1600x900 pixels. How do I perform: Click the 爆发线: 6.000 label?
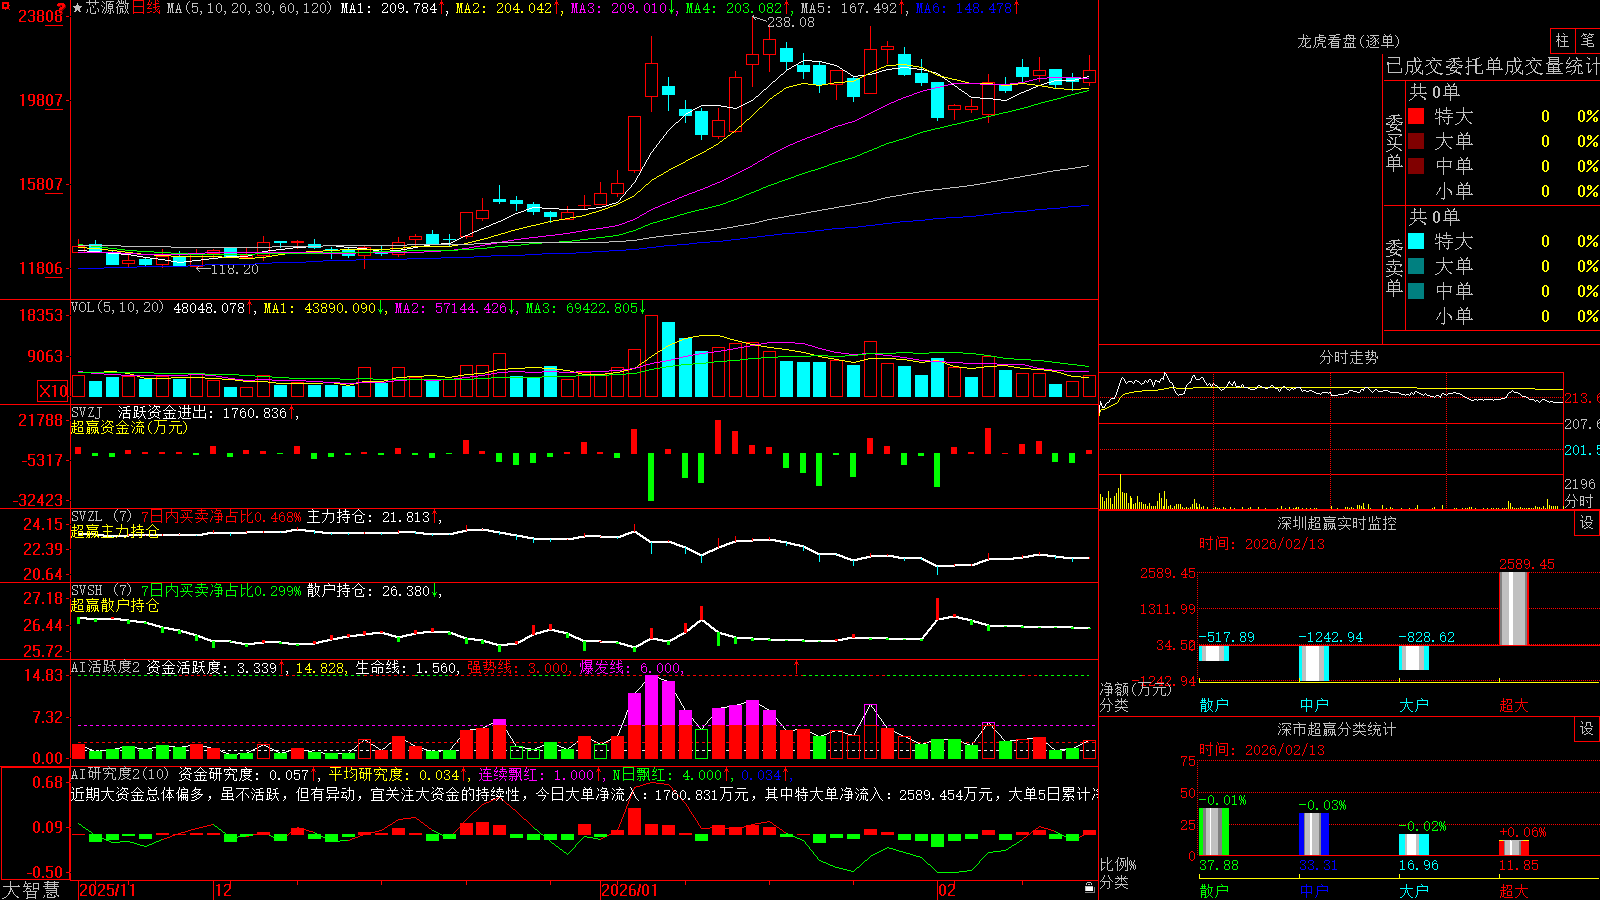631,668
